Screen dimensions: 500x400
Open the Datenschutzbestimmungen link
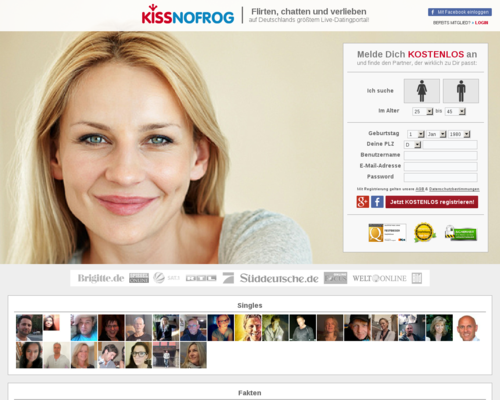[454, 189]
